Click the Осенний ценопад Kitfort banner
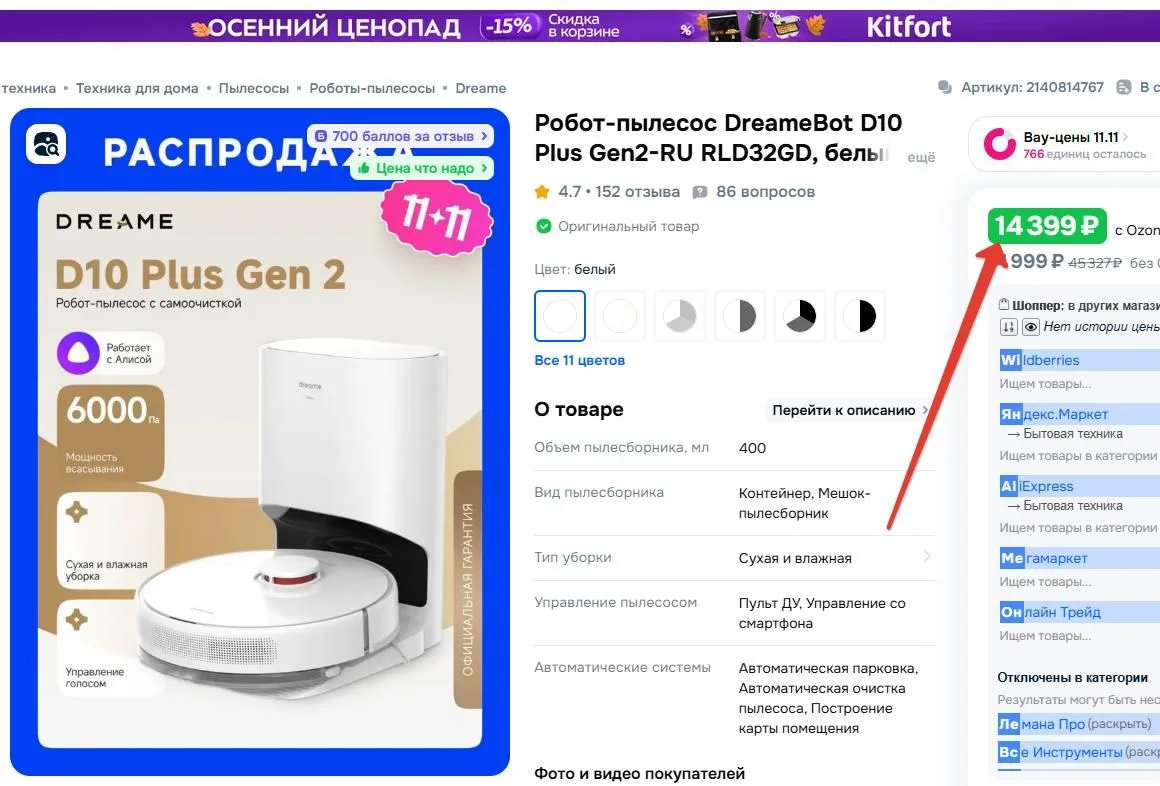 (580, 27)
